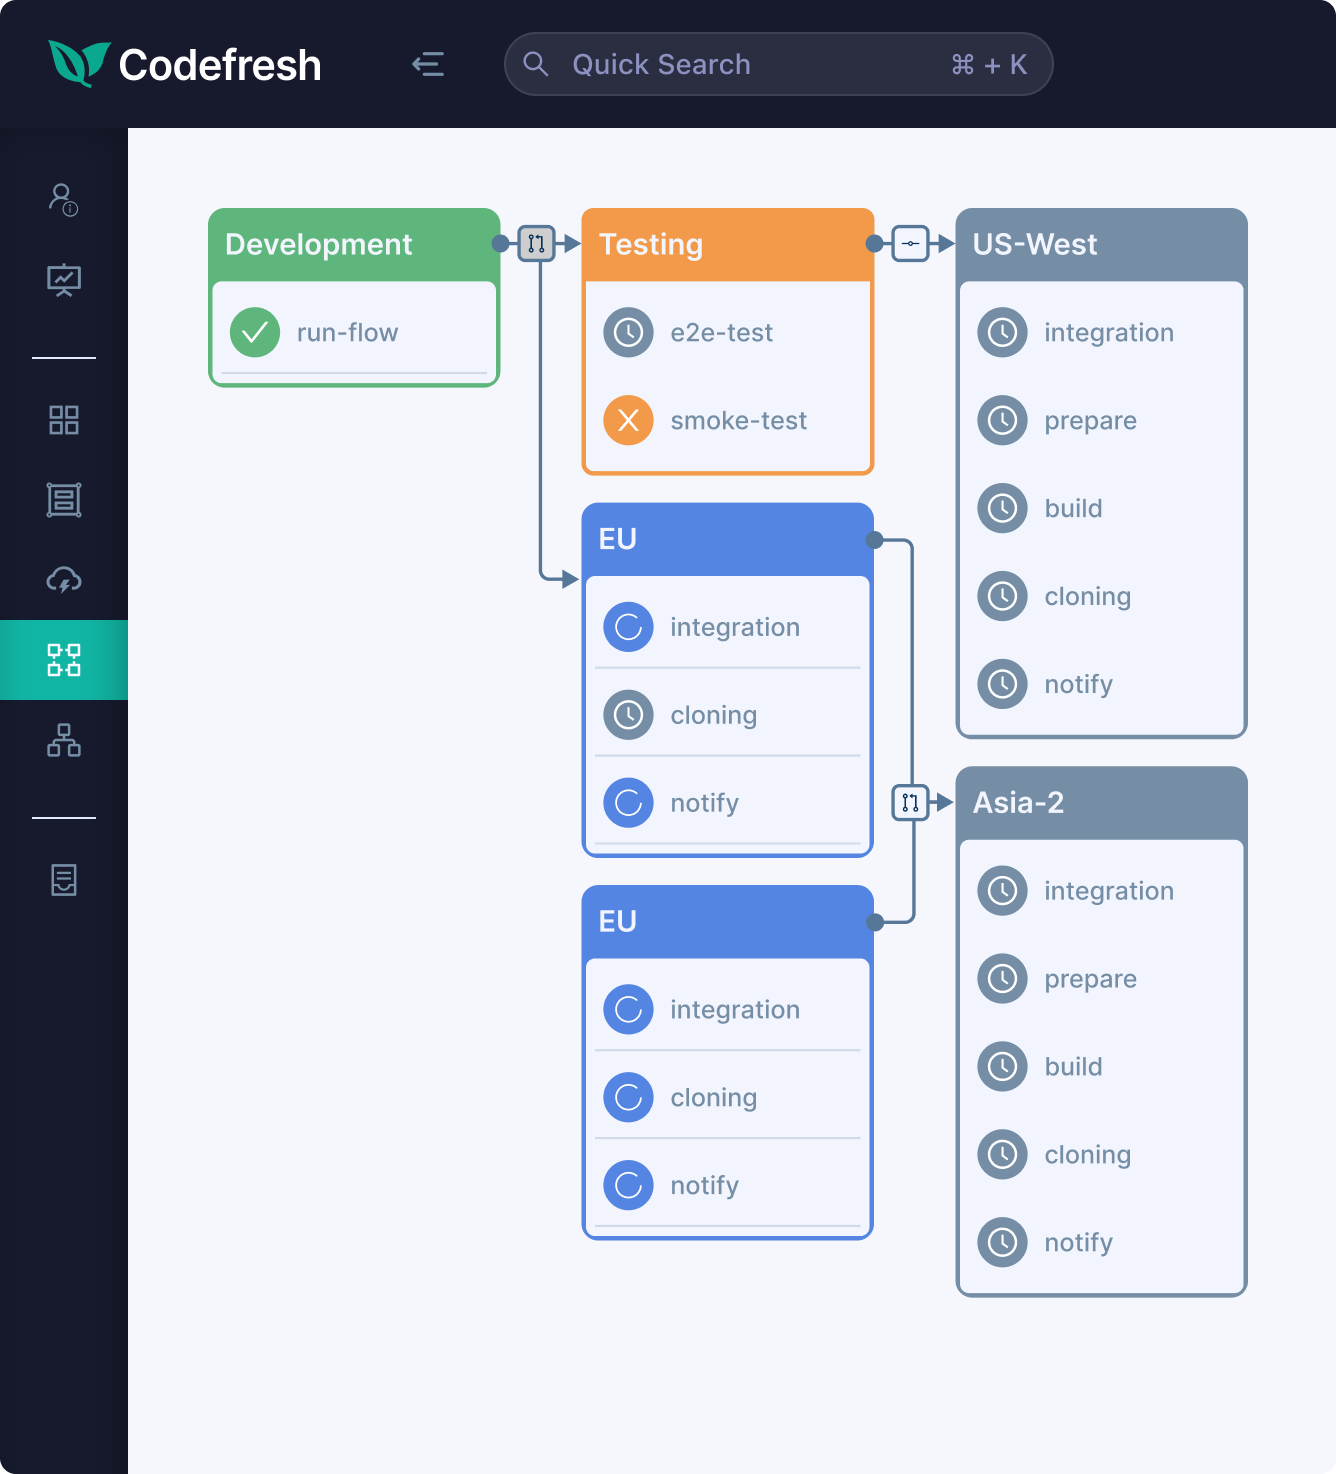This screenshot has height=1474, width=1336.
Task: Open the user account icon in sidebar
Action: click(x=64, y=200)
